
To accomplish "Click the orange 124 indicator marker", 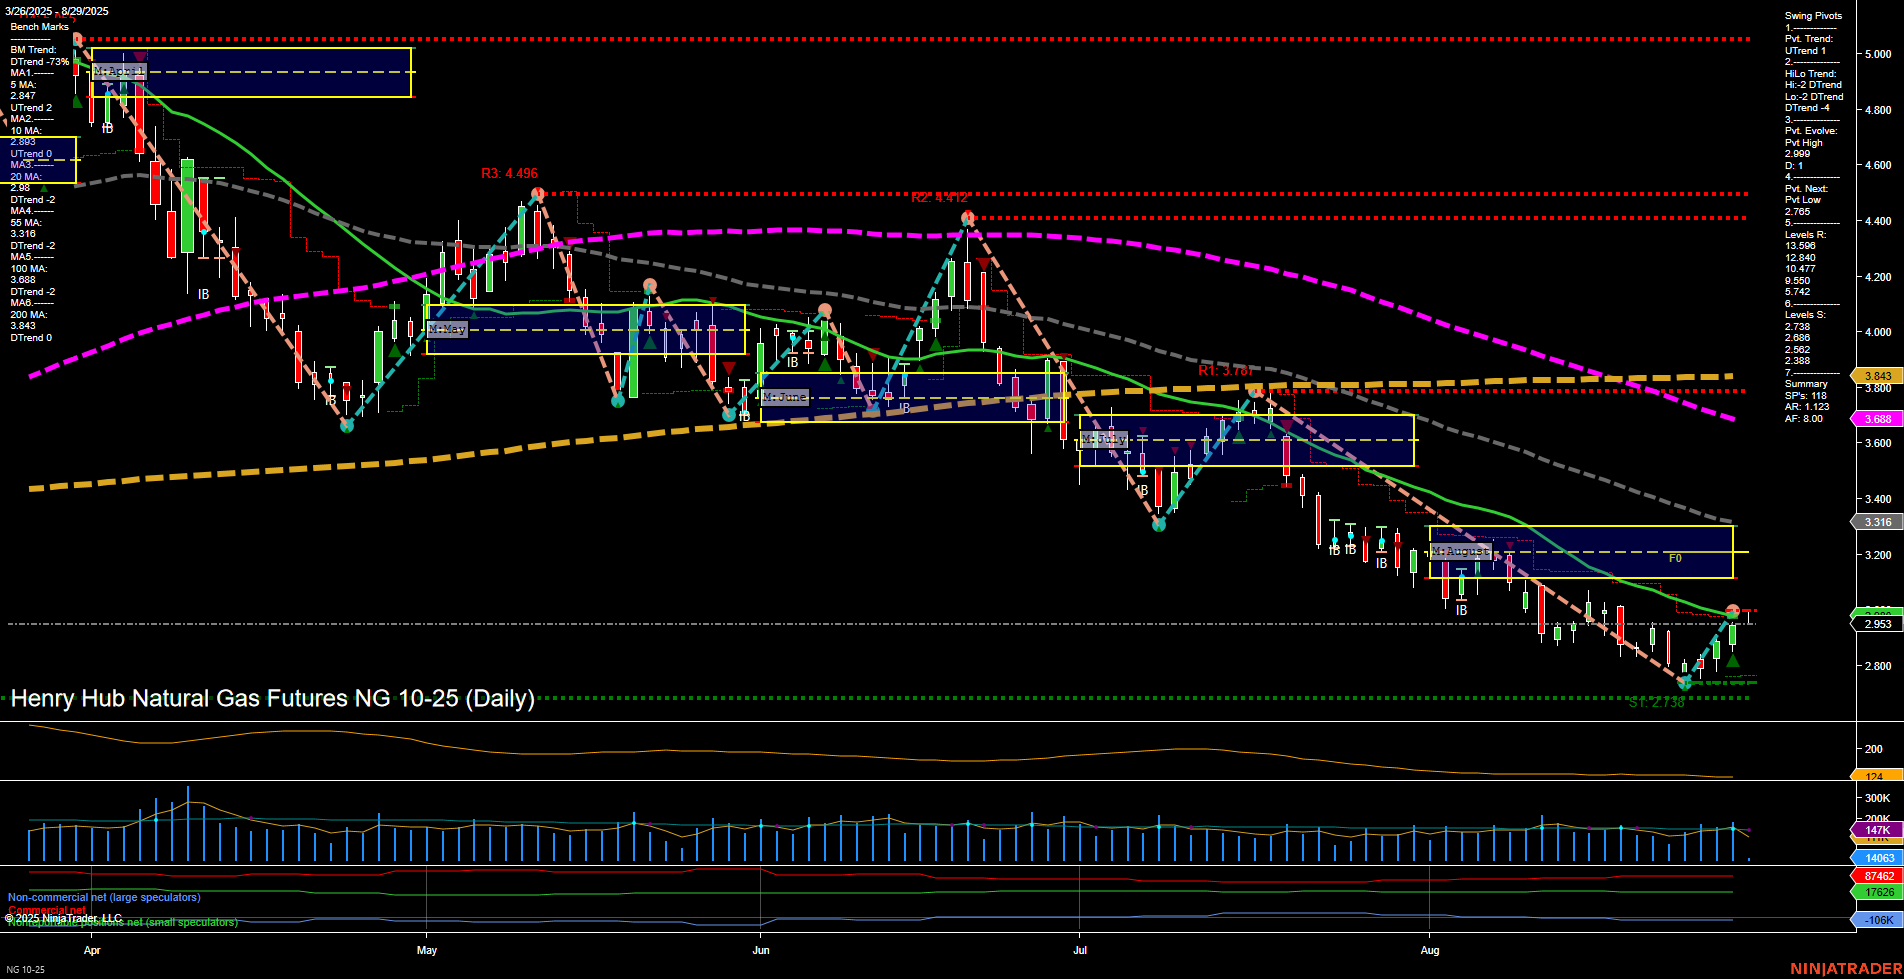I will click(1876, 776).
